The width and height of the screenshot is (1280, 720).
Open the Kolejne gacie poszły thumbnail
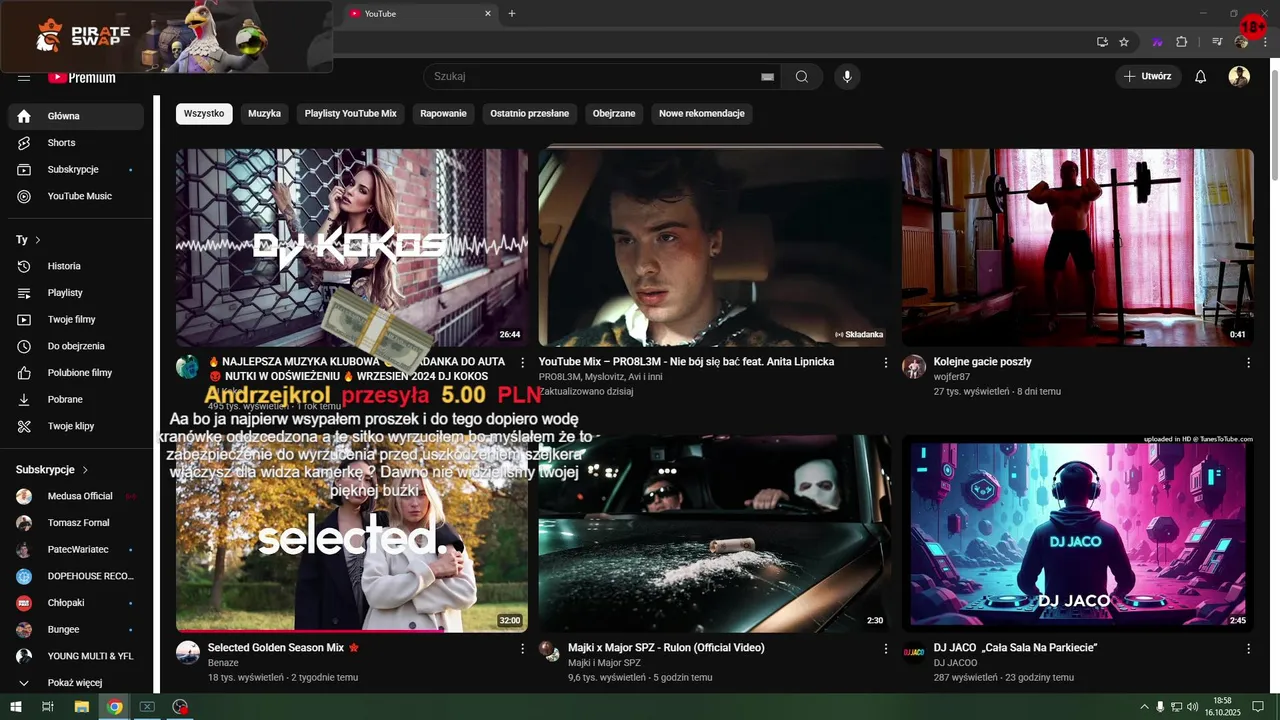[1078, 247]
